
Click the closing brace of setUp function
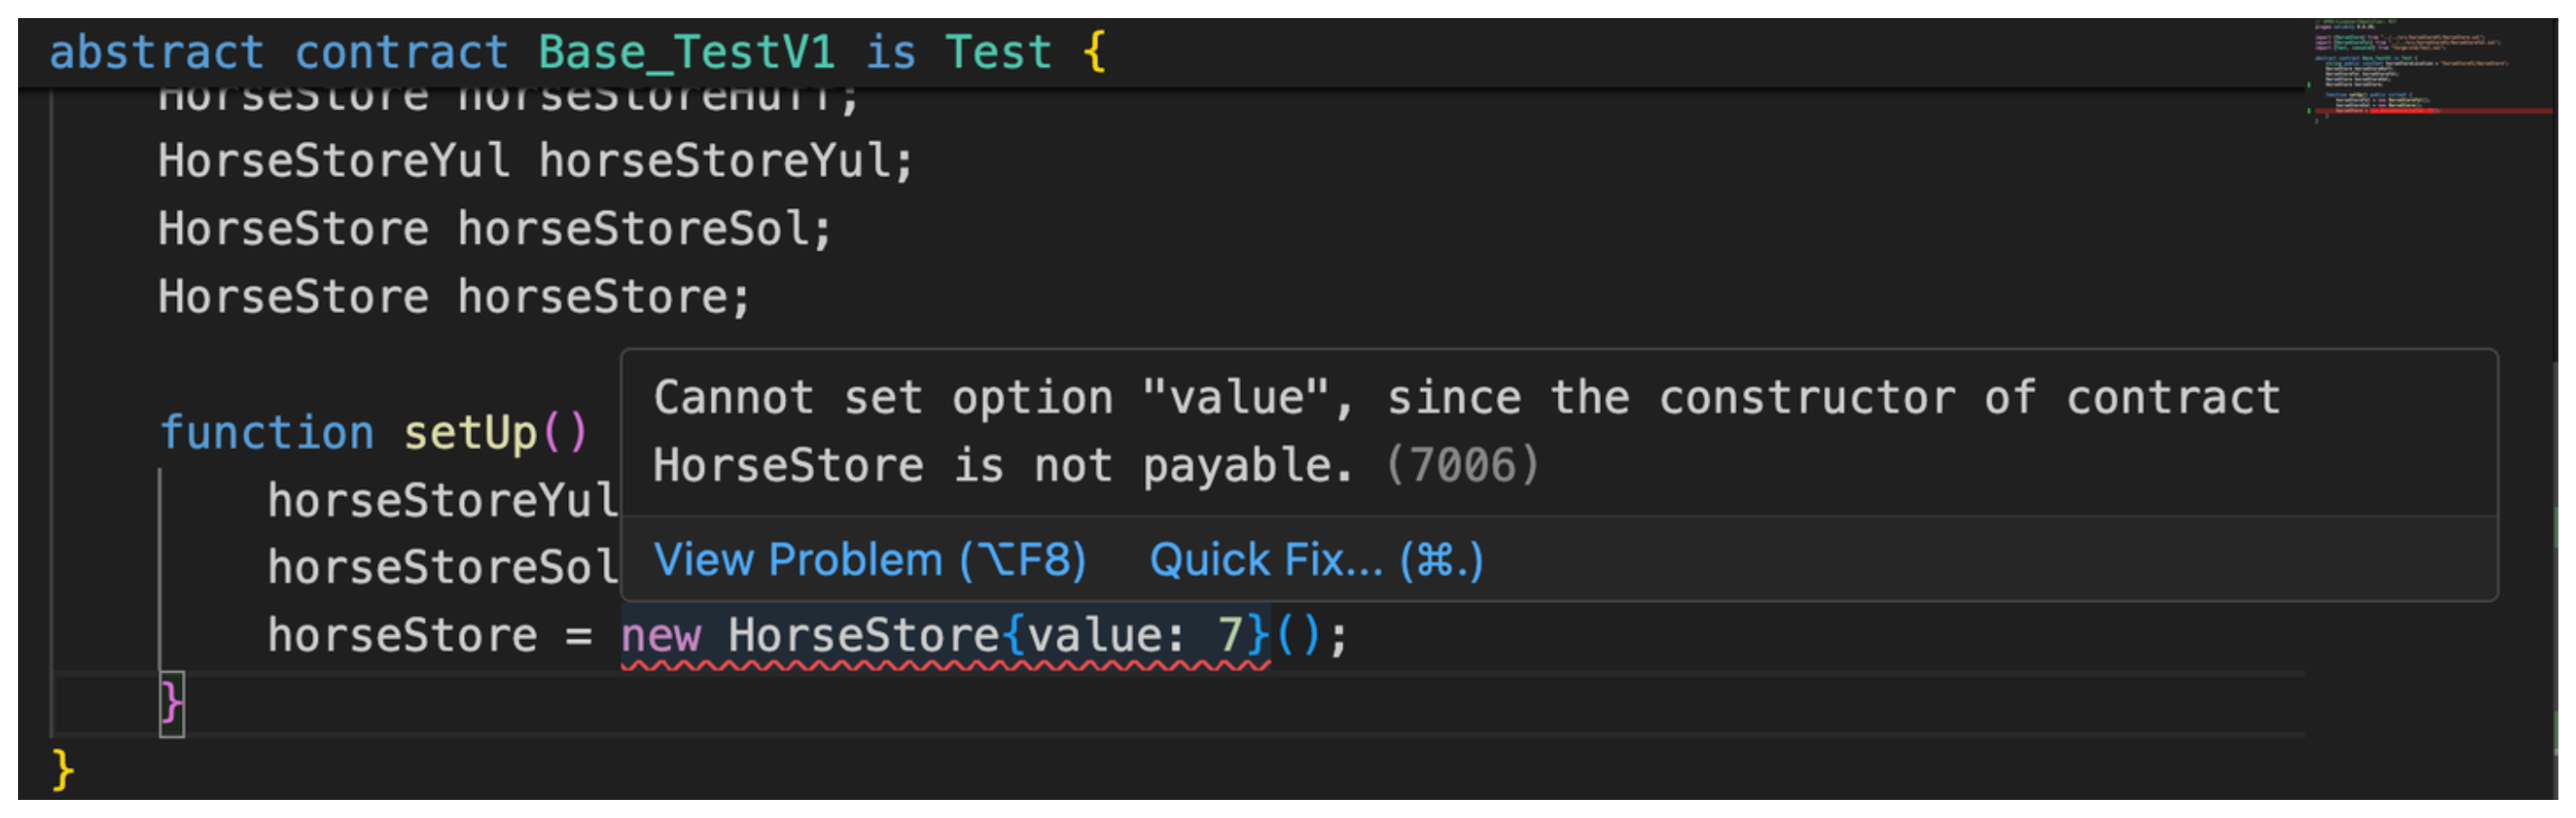(x=171, y=703)
